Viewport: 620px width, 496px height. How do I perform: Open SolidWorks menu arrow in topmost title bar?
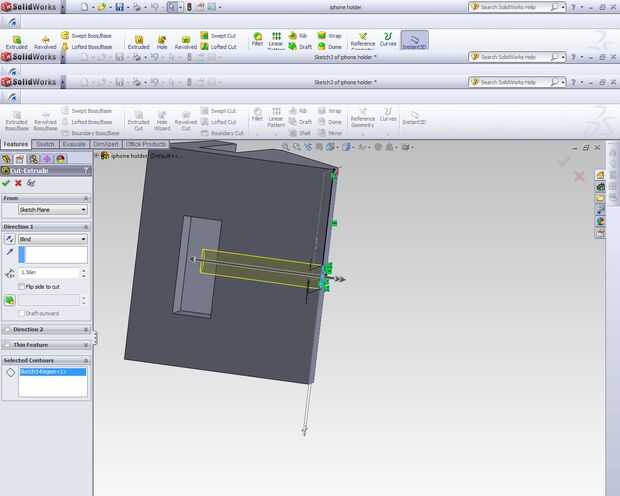pyautogui.click(x=63, y=7)
